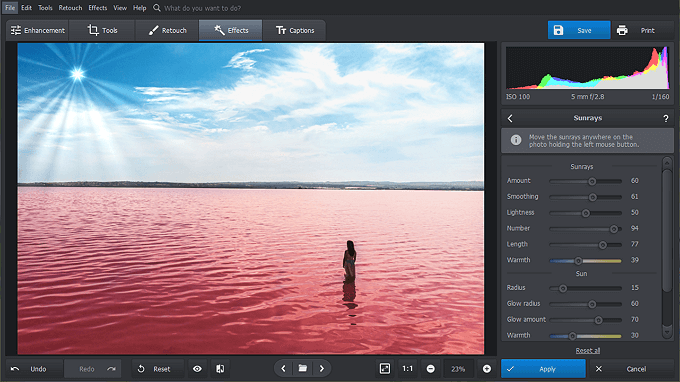The height and width of the screenshot is (382, 680).
Task: Cancel the Sunrays effect
Action: click(x=631, y=369)
